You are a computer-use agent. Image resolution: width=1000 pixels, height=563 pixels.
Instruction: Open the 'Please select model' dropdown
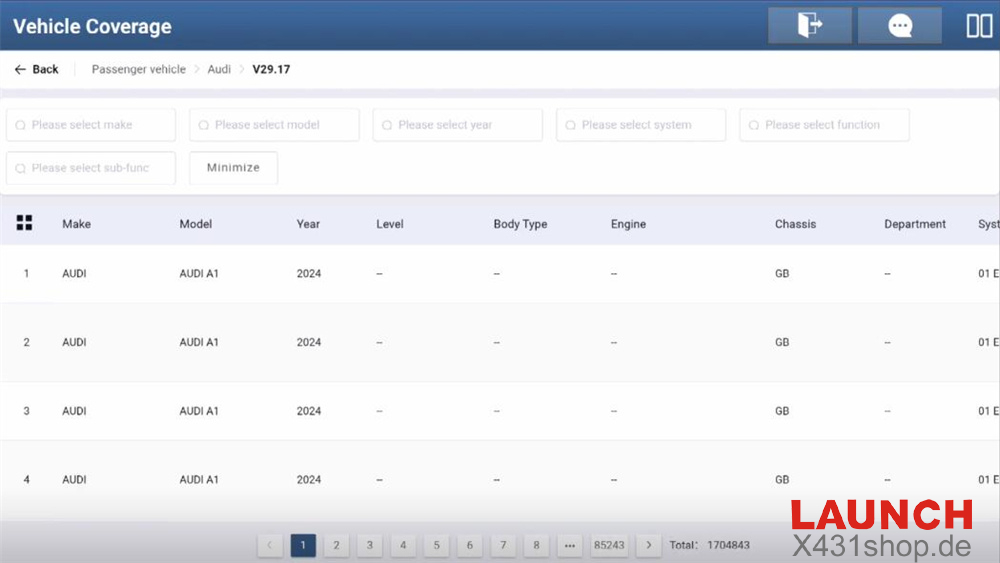click(274, 125)
